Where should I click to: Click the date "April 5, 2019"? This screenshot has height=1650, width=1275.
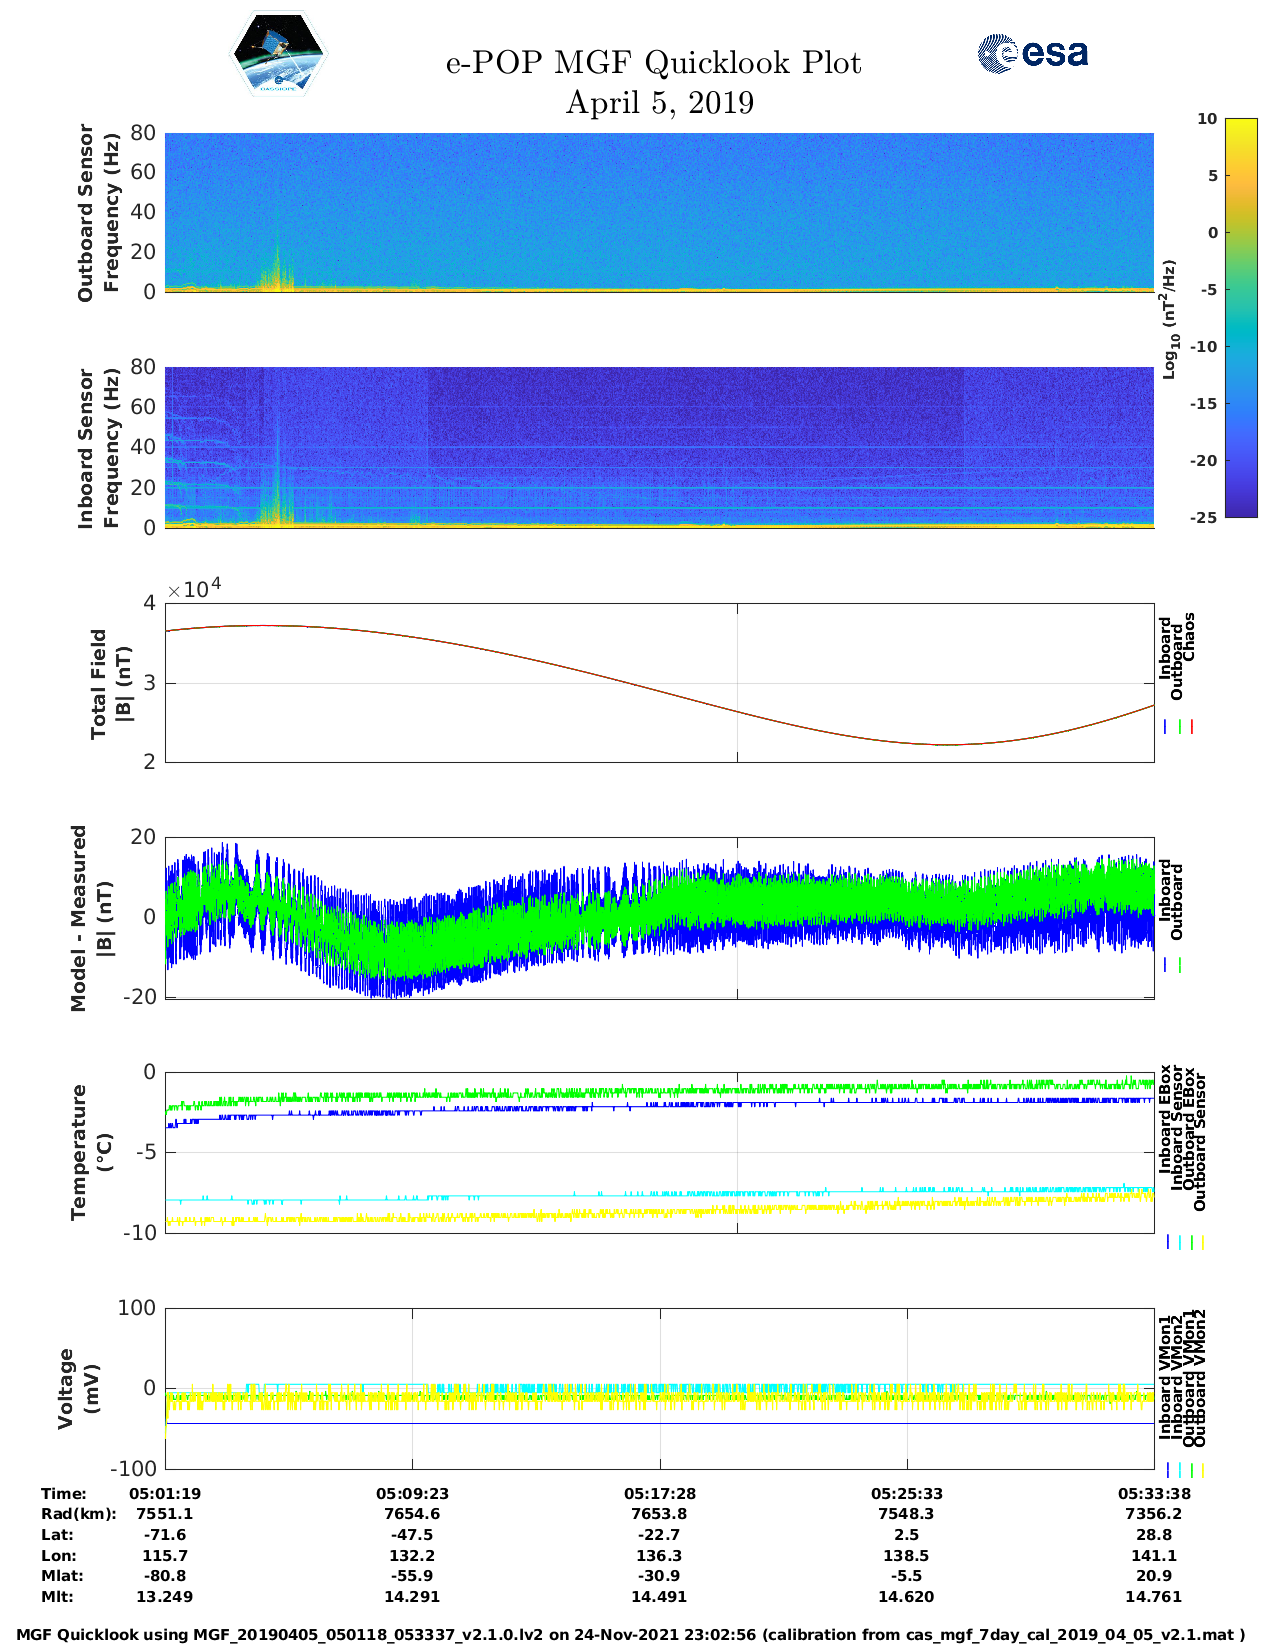click(659, 103)
